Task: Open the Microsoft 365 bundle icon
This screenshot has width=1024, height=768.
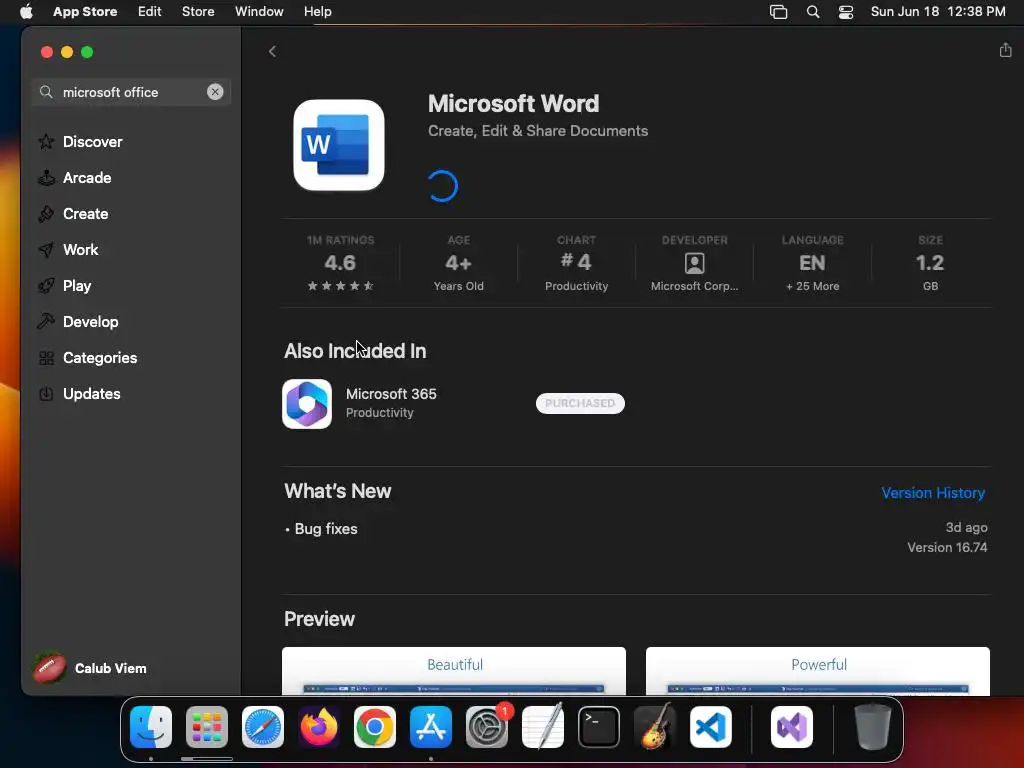Action: tap(307, 404)
